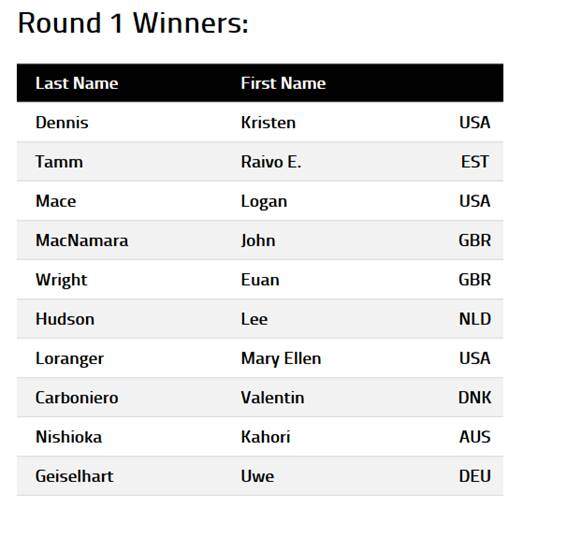Select first name Logan
This screenshot has height=553, width=567.
(264, 202)
